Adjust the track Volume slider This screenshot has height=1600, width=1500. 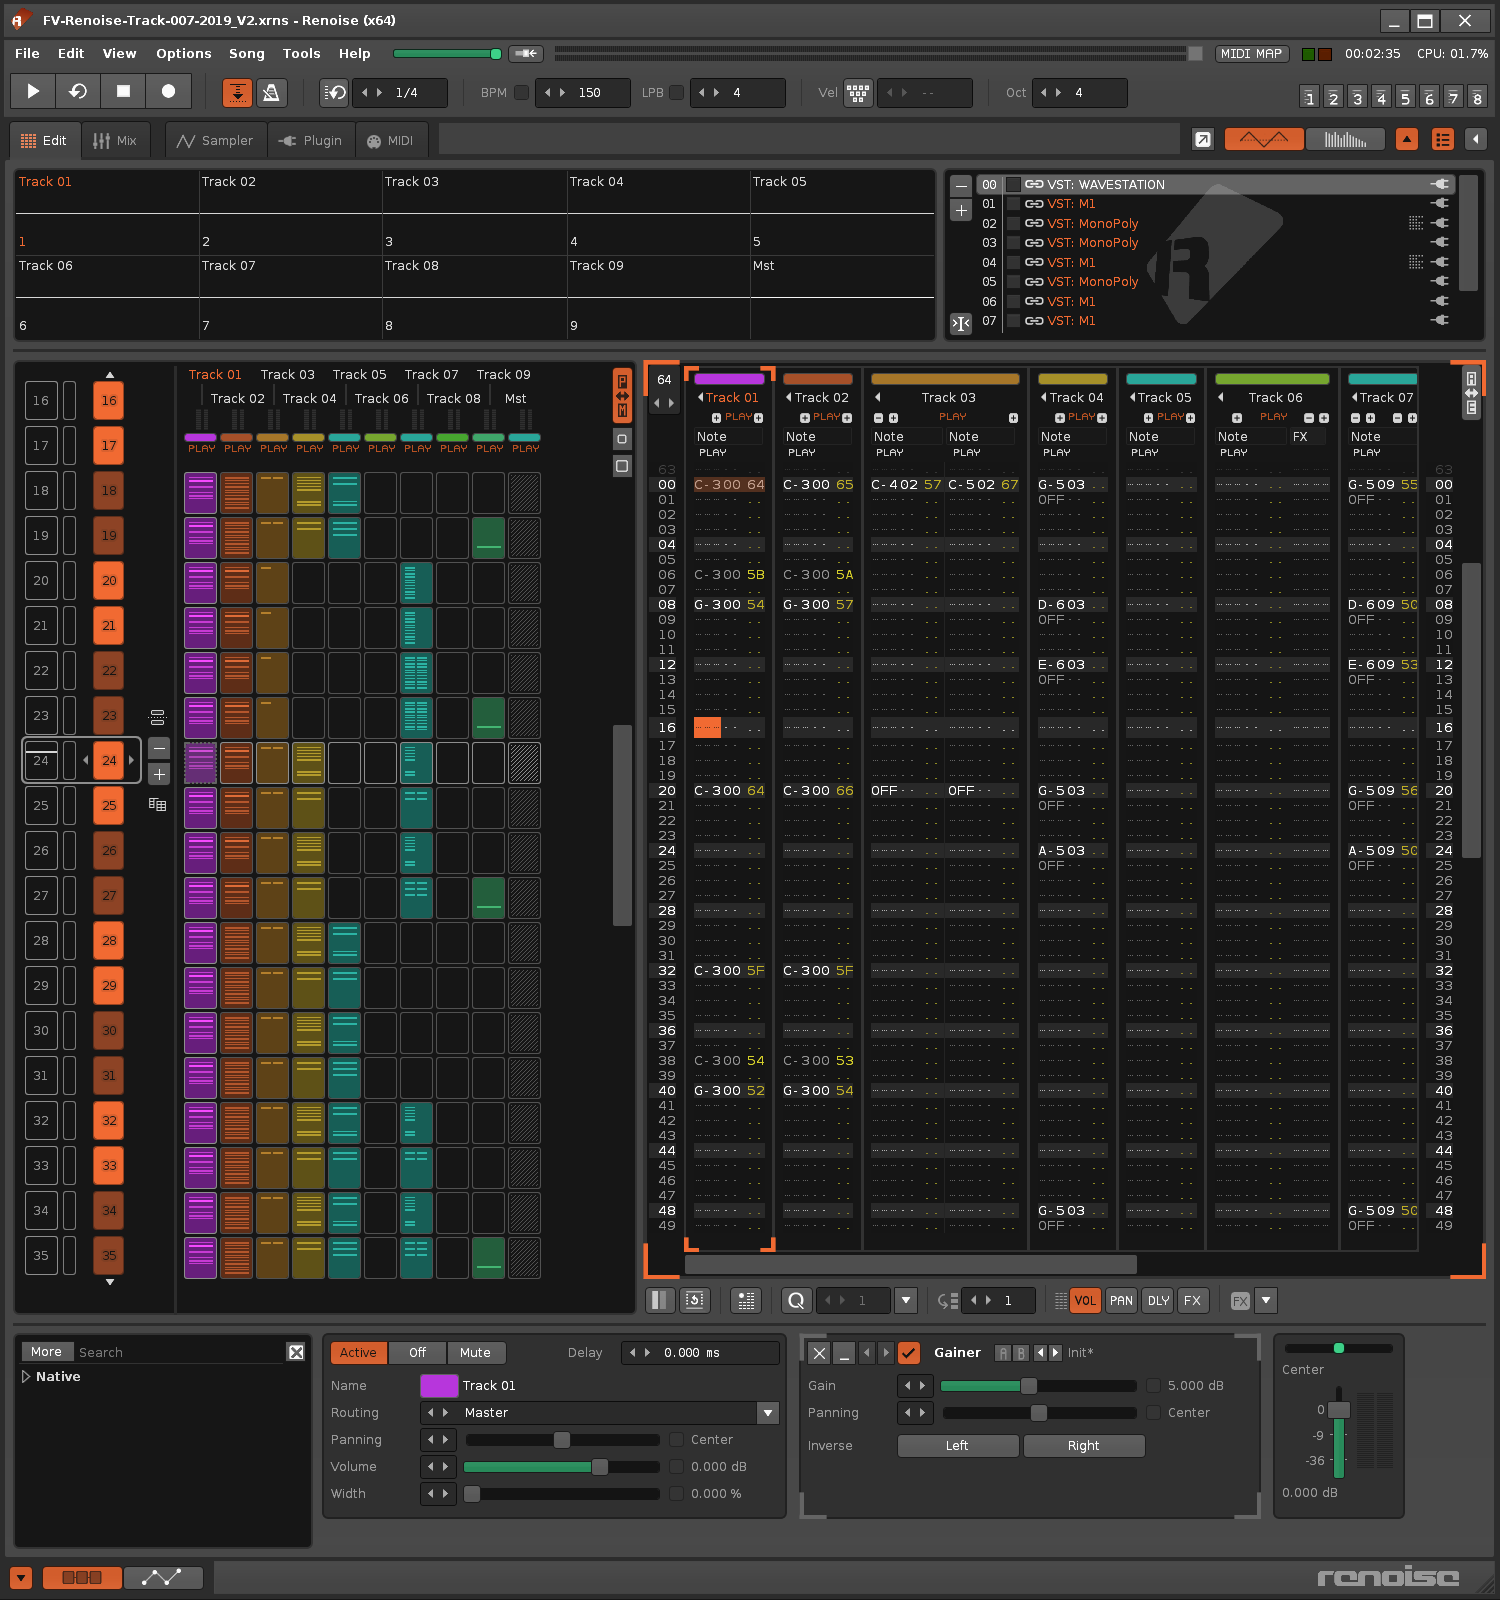[561, 1466]
